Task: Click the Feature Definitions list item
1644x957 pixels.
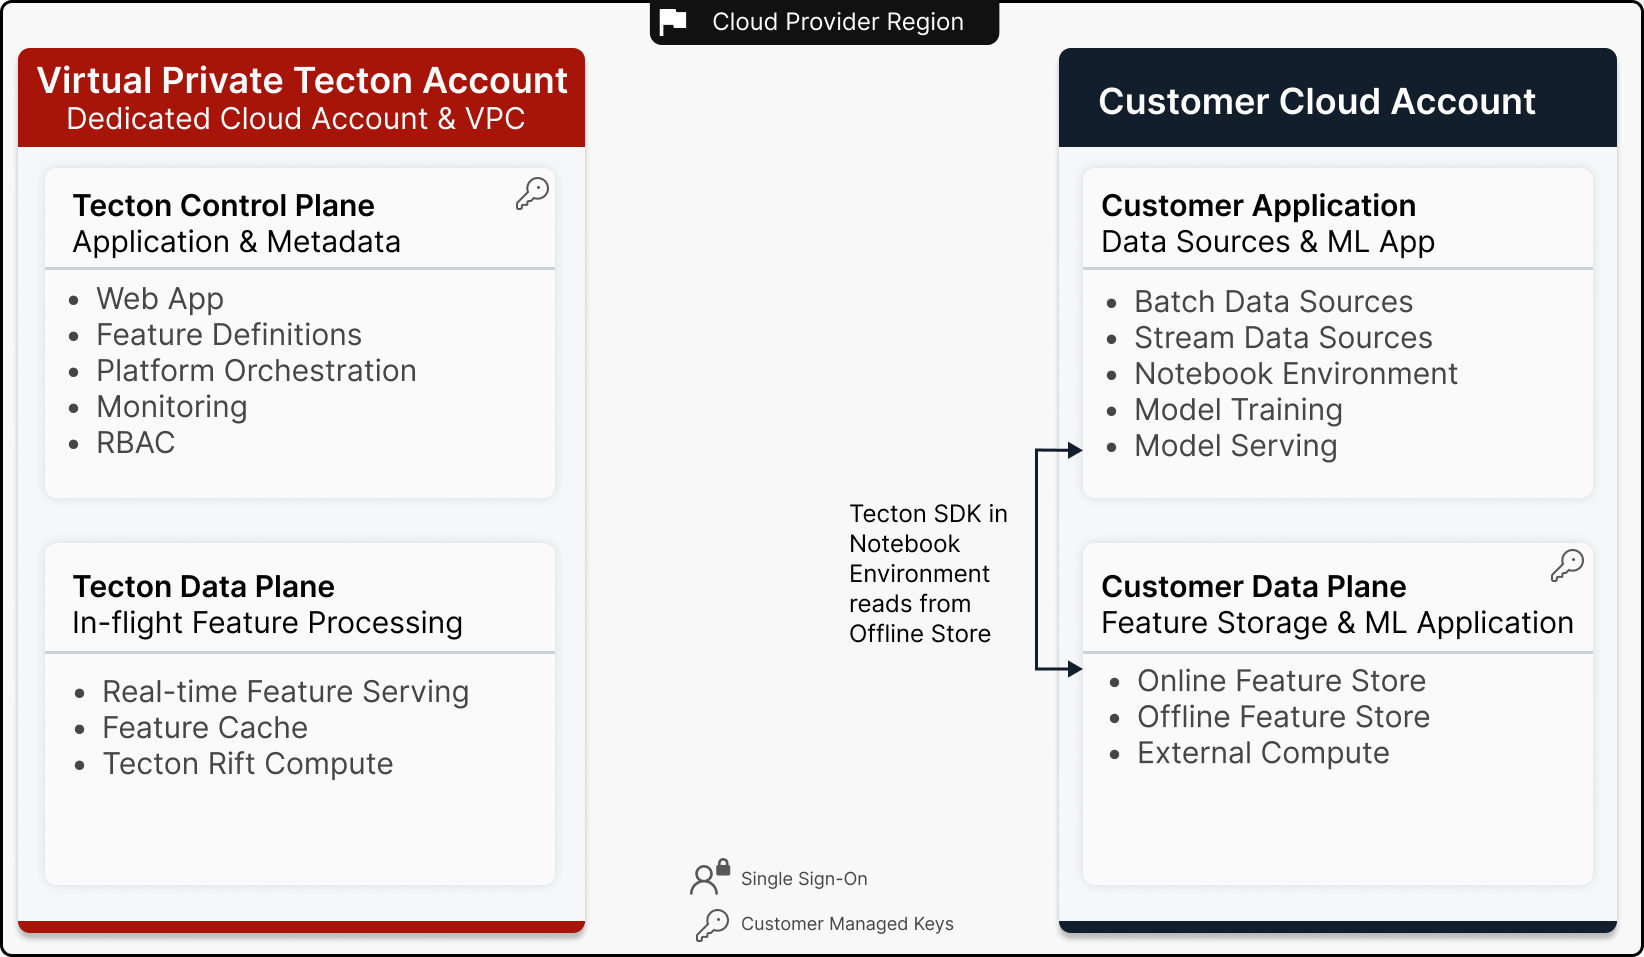Action: [229, 335]
